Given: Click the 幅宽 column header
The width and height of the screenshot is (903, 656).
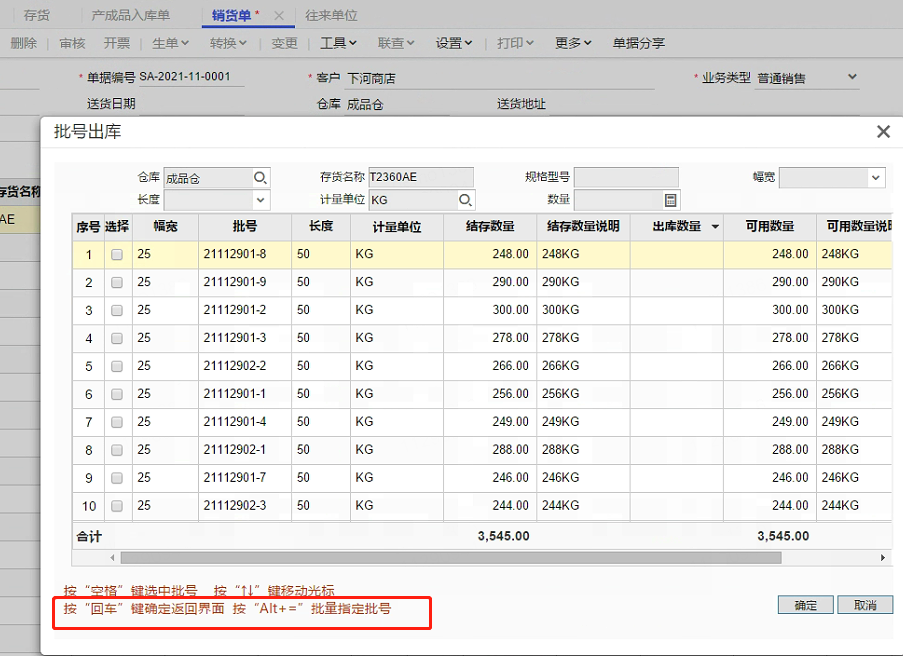Looking at the screenshot, I should tap(165, 227).
